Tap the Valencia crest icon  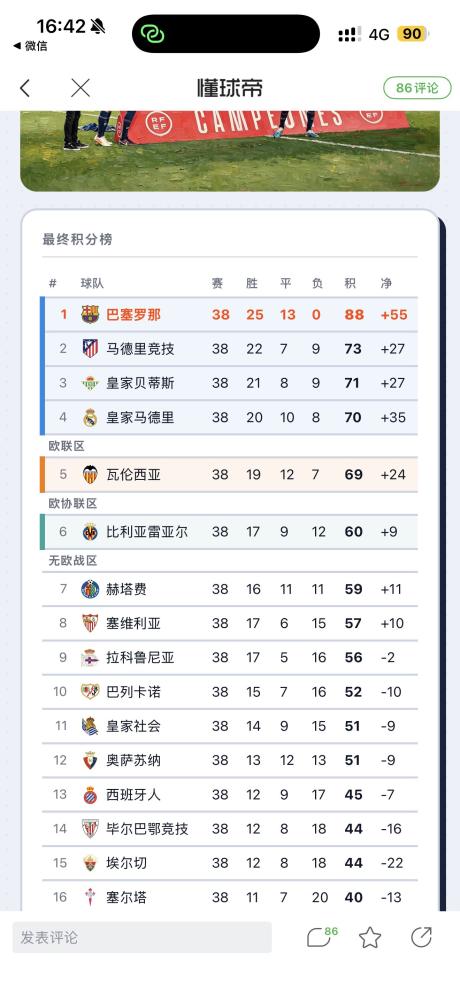(90, 475)
